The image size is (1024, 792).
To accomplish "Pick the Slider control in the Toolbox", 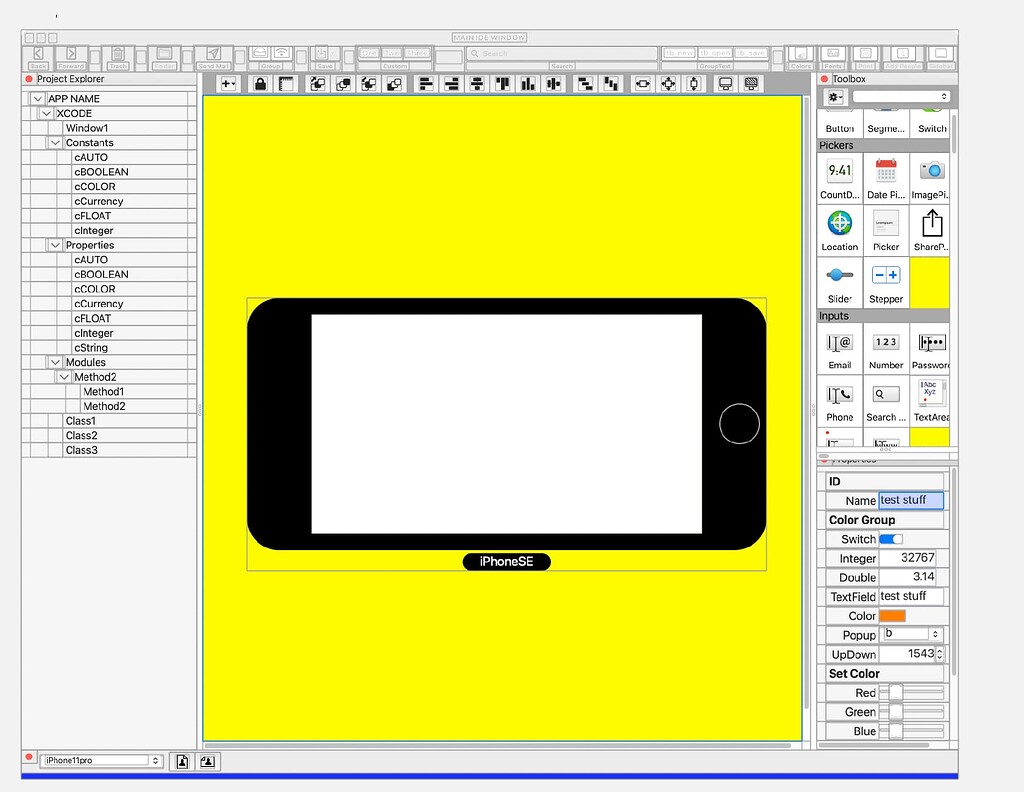I will [x=839, y=275].
